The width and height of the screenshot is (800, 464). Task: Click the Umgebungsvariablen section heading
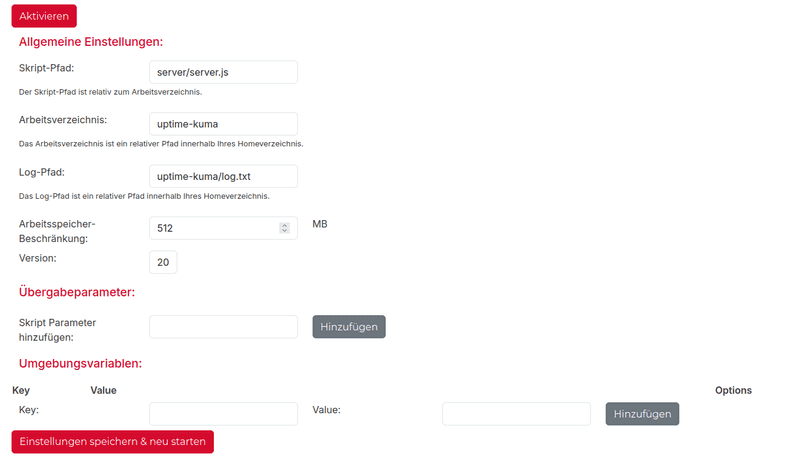point(80,363)
